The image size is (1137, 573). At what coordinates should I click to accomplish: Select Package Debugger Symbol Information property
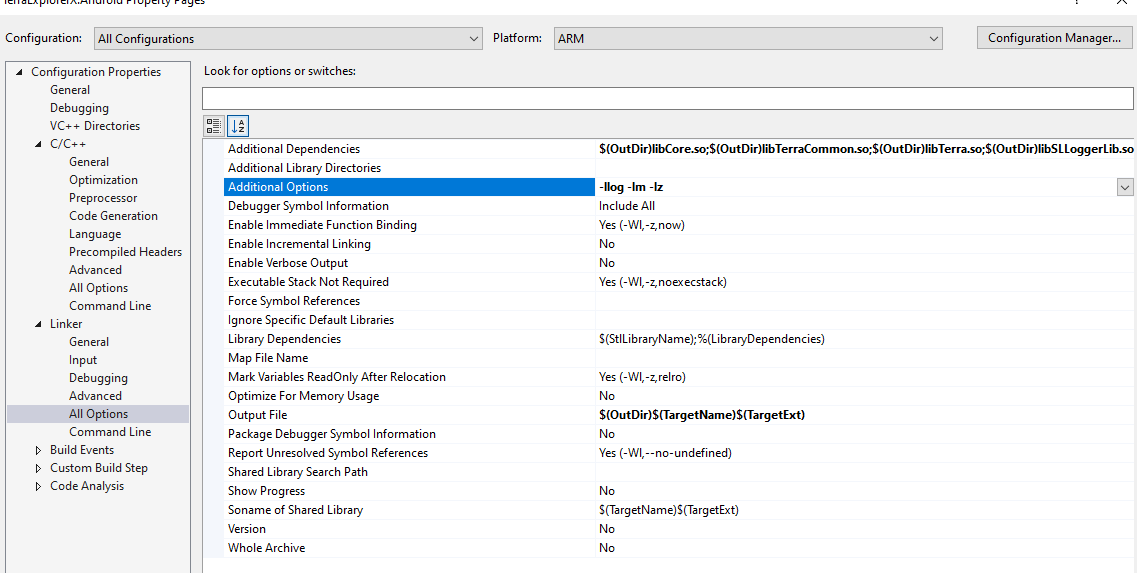[331, 434]
